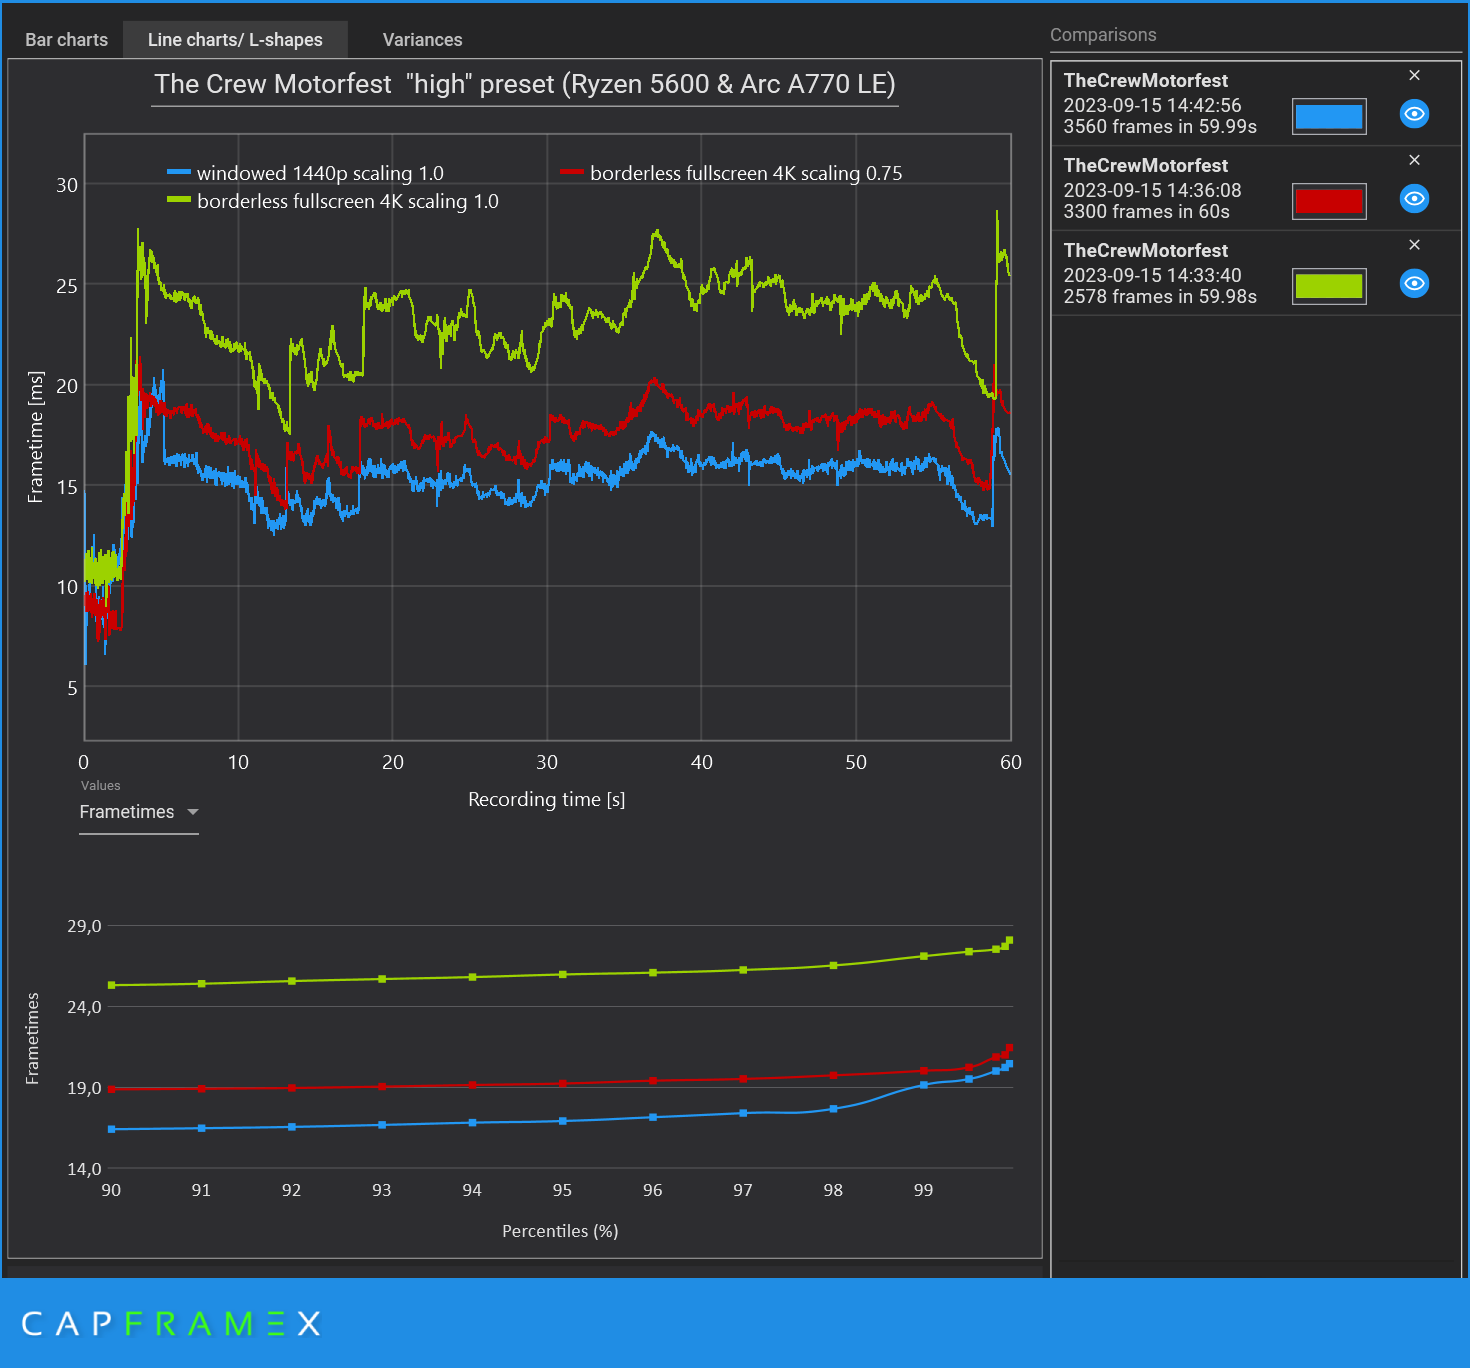The image size is (1470, 1368).
Task: Toggle visibility of the 14:42:56 recording
Action: pyautogui.click(x=1414, y=114)
